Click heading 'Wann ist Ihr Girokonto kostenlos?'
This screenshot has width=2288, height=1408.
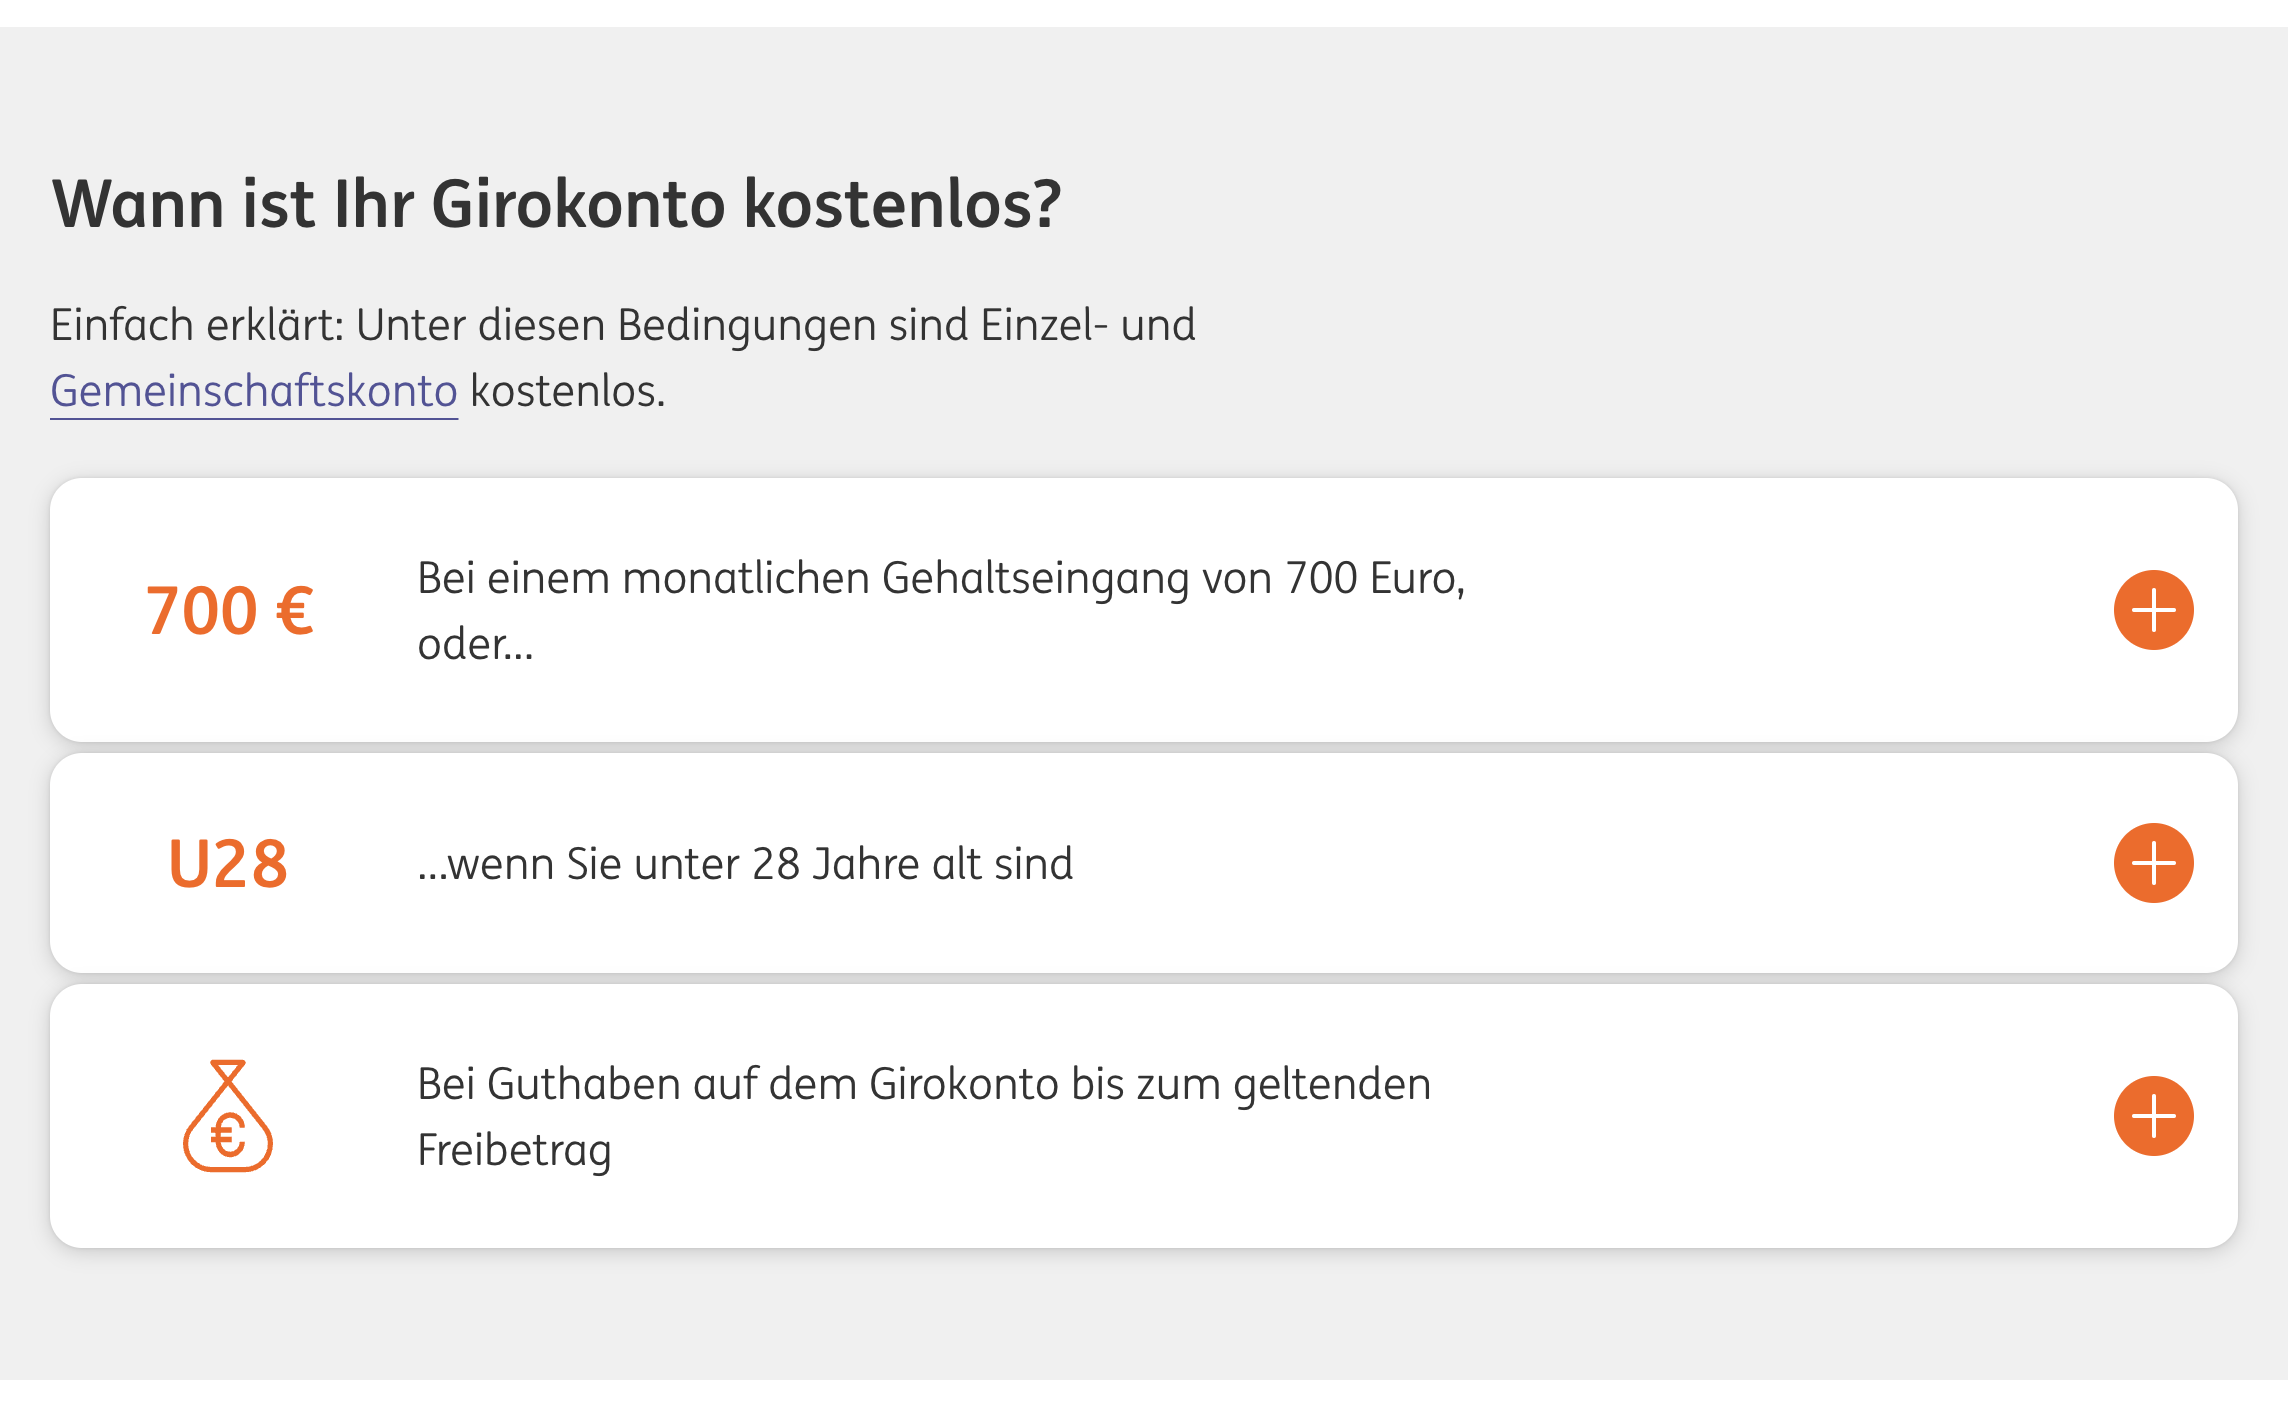(x=556, y=204)
